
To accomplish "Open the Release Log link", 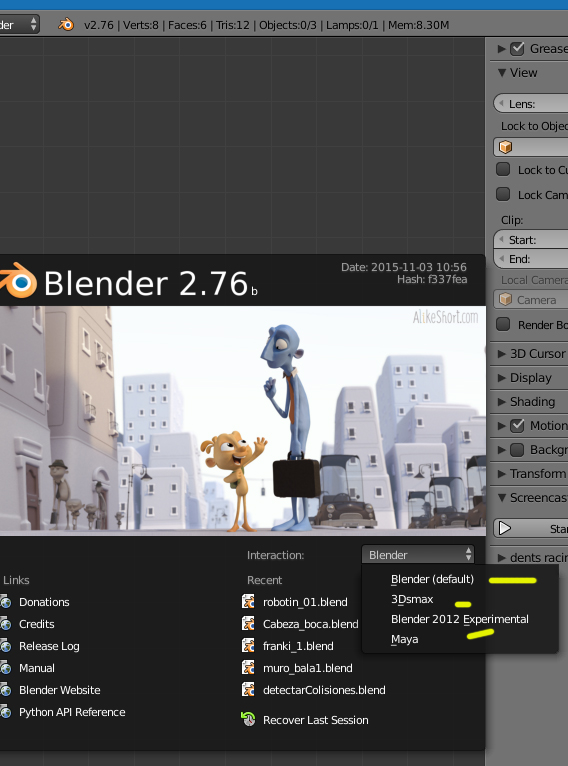I will click(x=49, y=646).
